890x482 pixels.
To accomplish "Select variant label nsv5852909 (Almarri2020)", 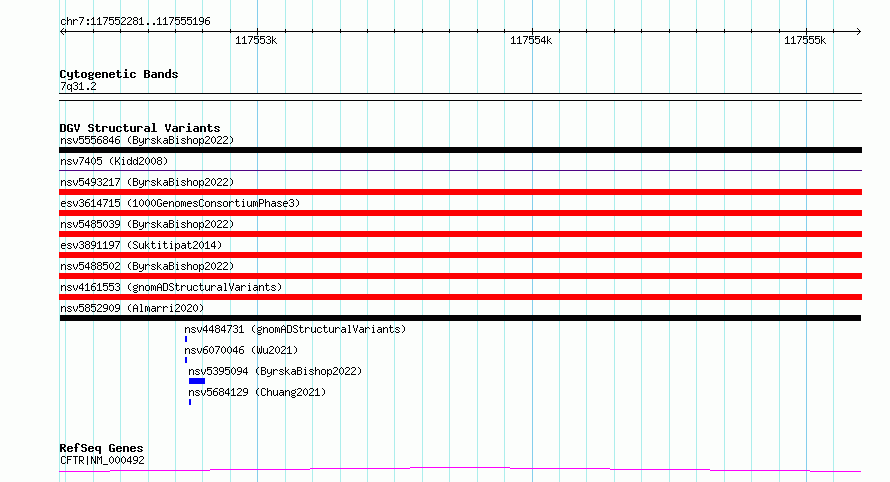I will [x=132, y=309].
